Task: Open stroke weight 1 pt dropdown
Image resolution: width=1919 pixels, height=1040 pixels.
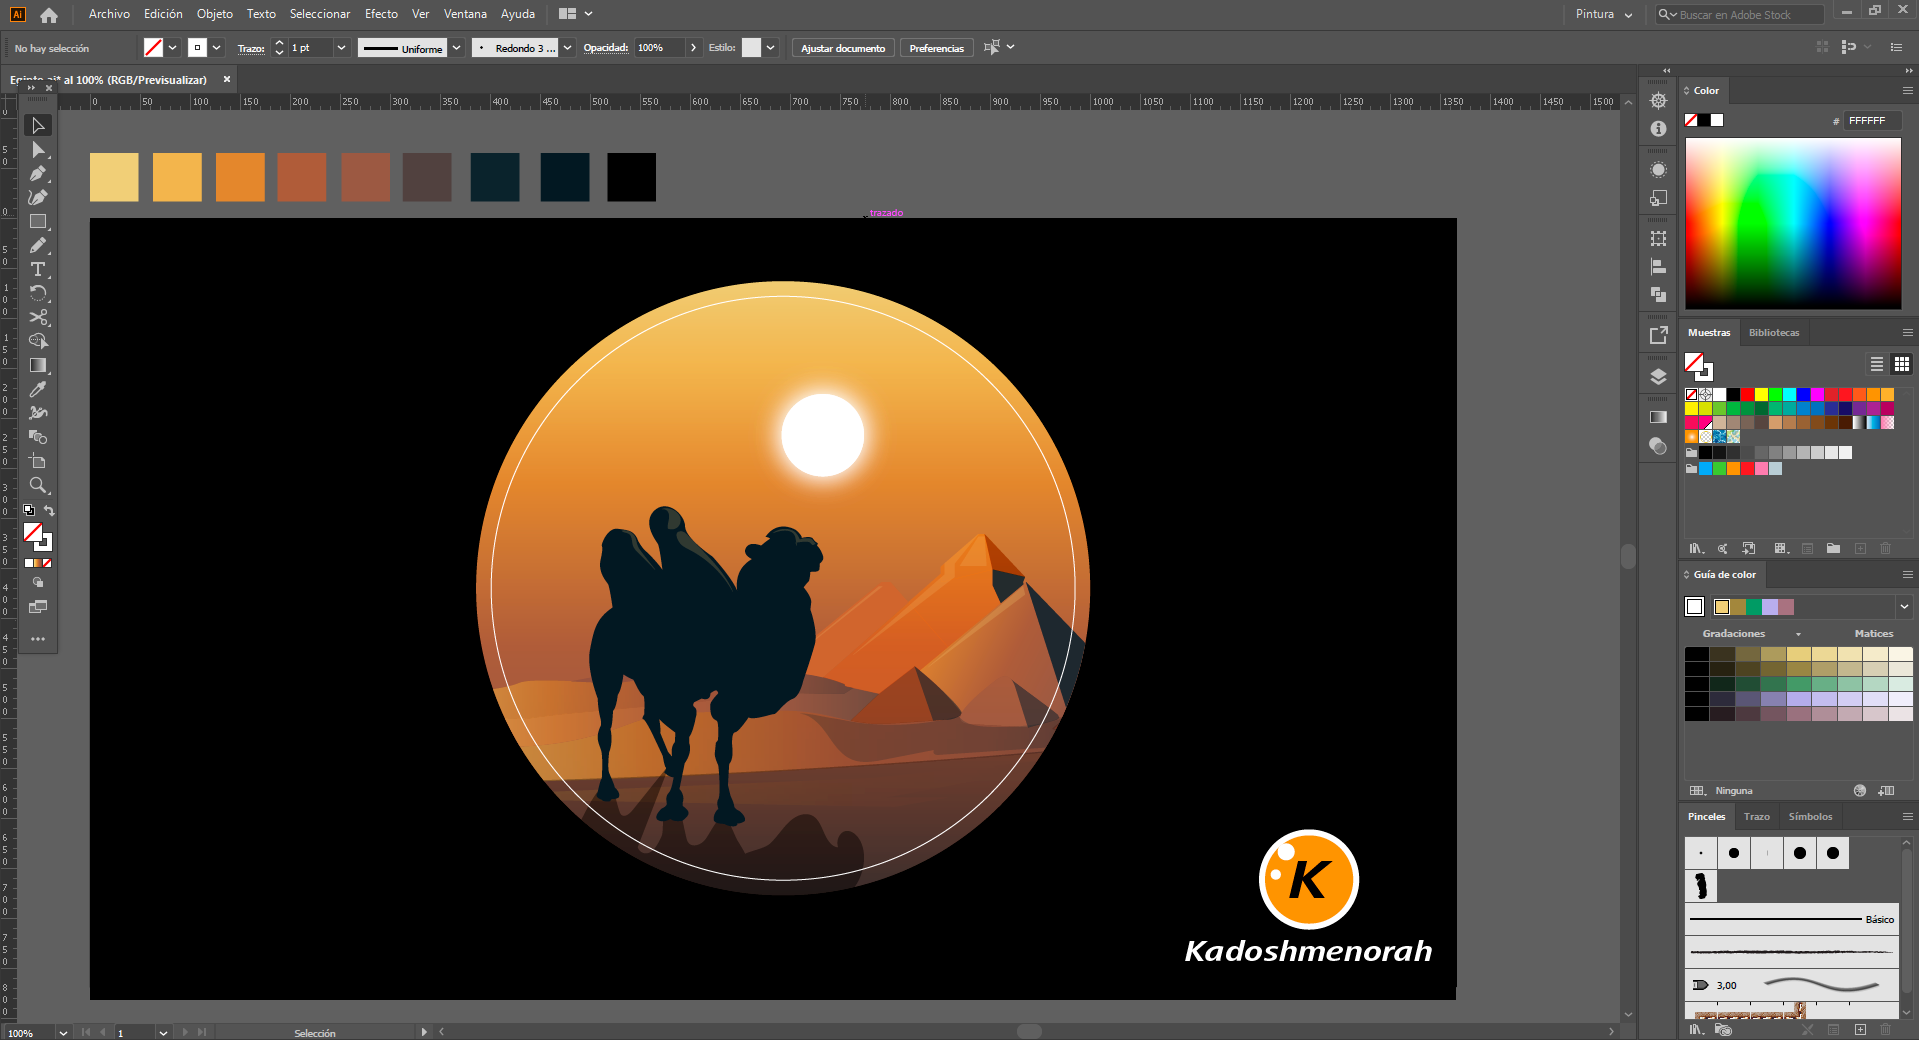Action: [341, 48]
